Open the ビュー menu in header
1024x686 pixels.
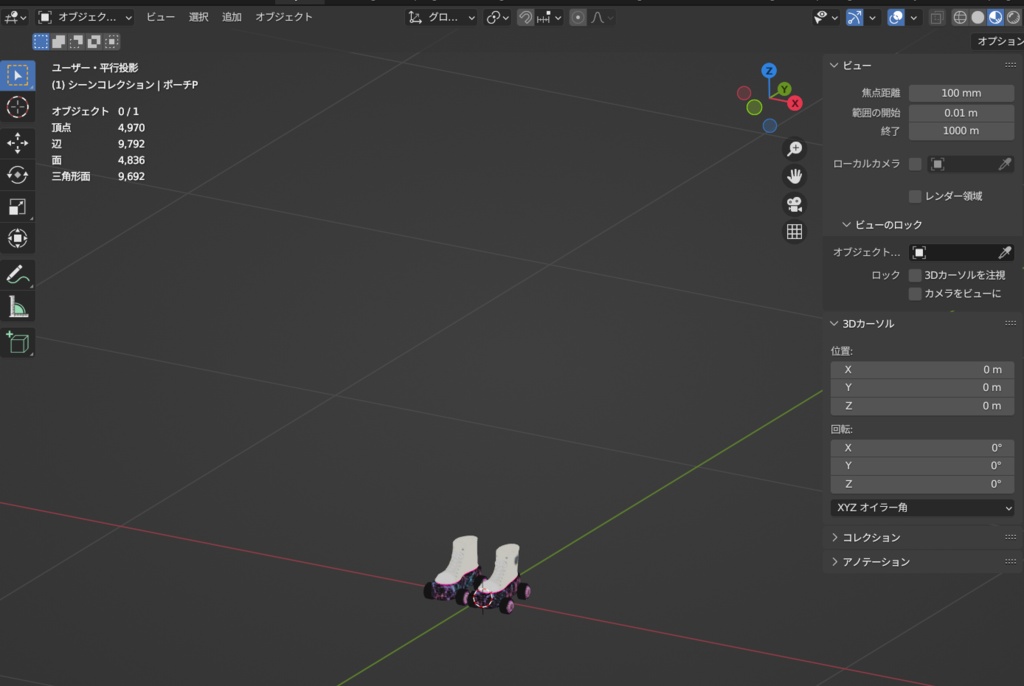[x=161, y=18]
